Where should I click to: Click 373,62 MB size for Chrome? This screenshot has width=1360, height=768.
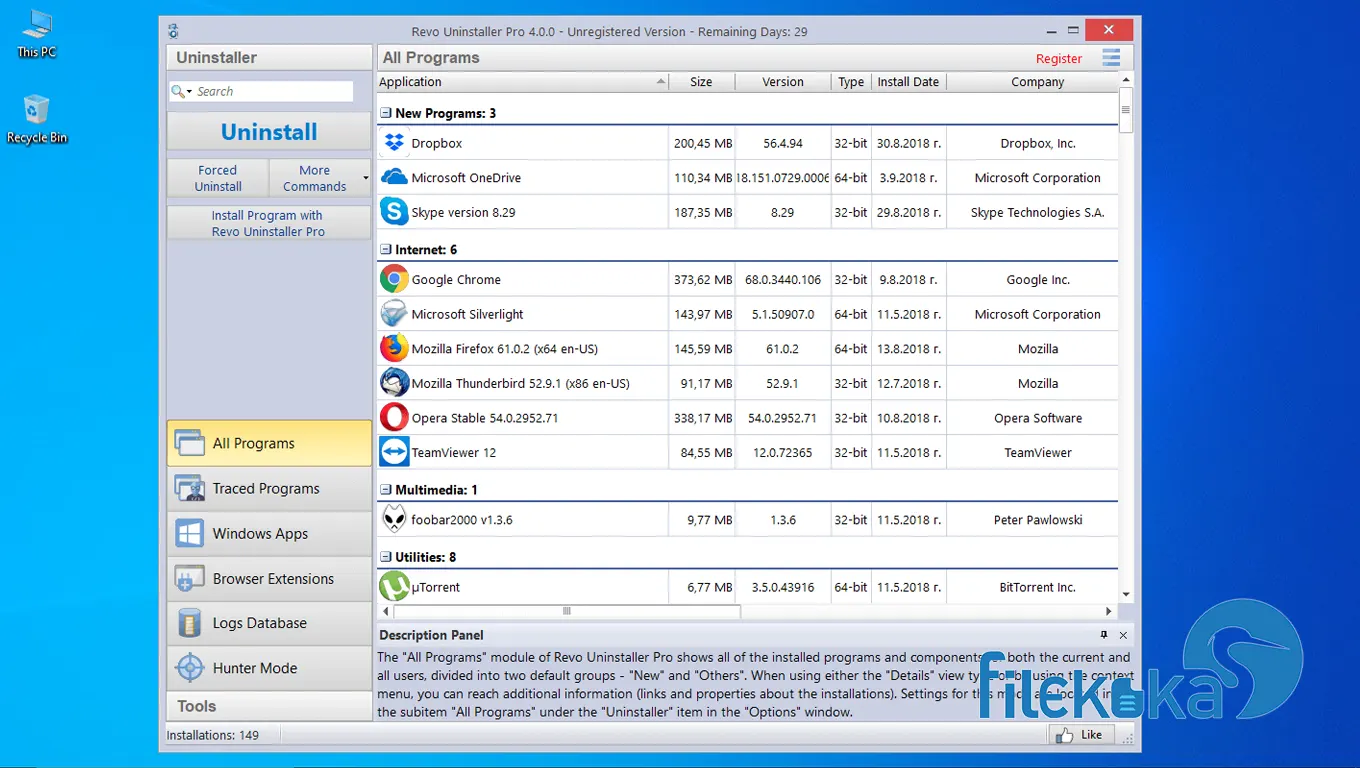[x=703, y=279]
